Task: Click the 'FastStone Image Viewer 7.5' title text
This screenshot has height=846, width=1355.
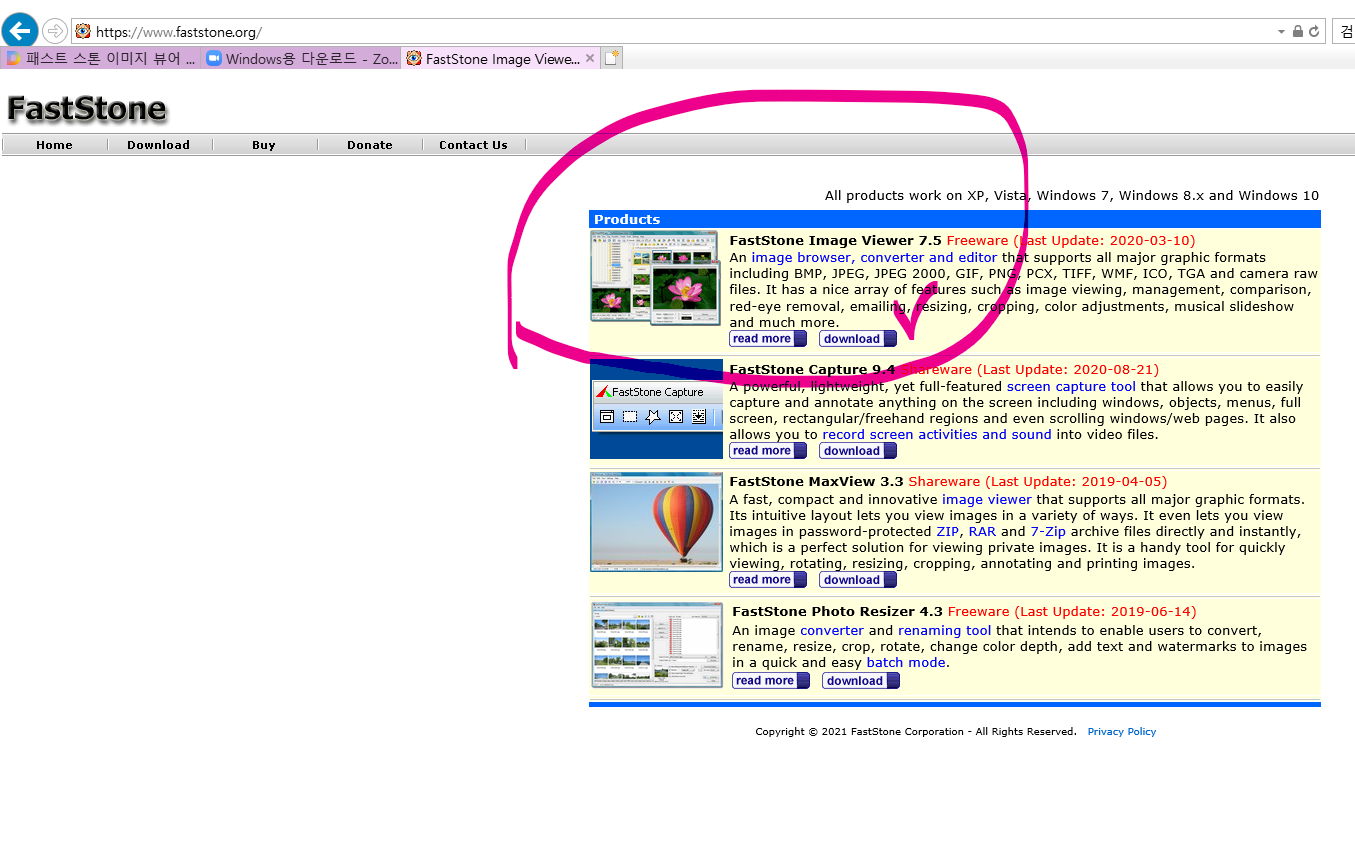Action: (835, 240)
